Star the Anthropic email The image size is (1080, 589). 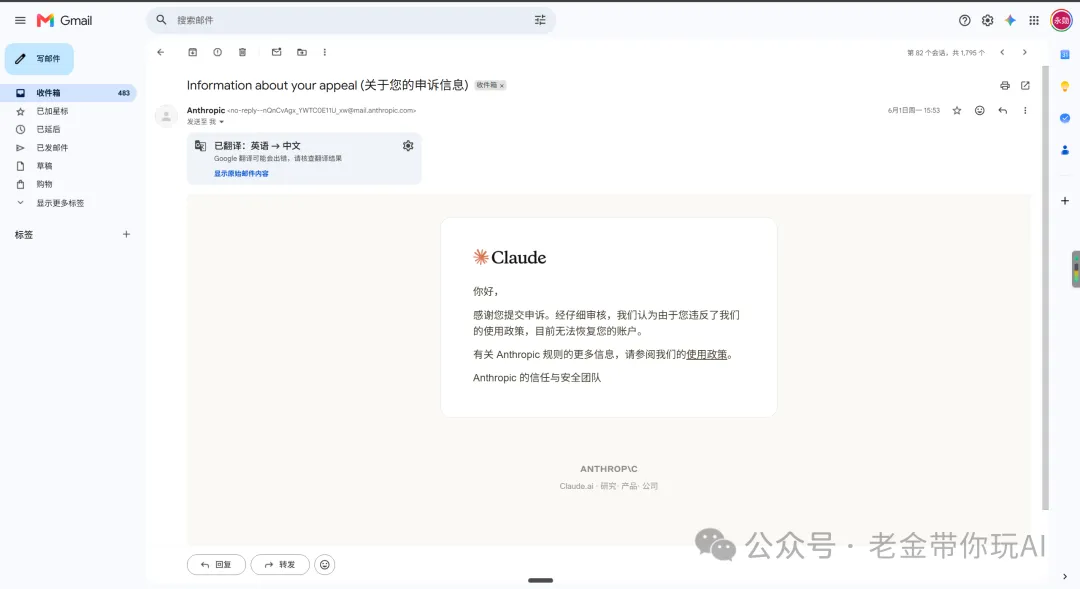tap(957, 110)
